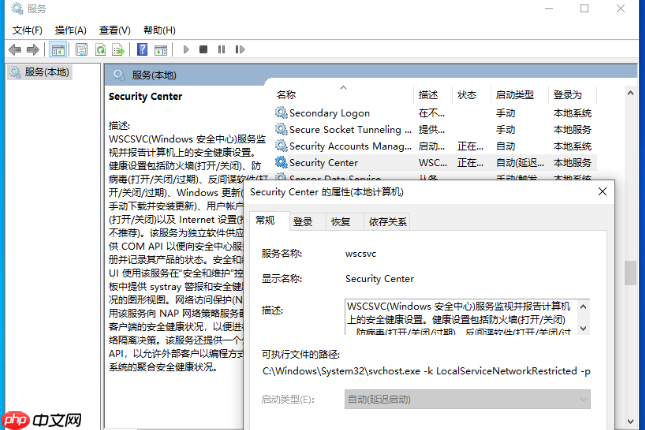Click the Restart service icon
645x430 pixels.
click(x=240, y=49)
